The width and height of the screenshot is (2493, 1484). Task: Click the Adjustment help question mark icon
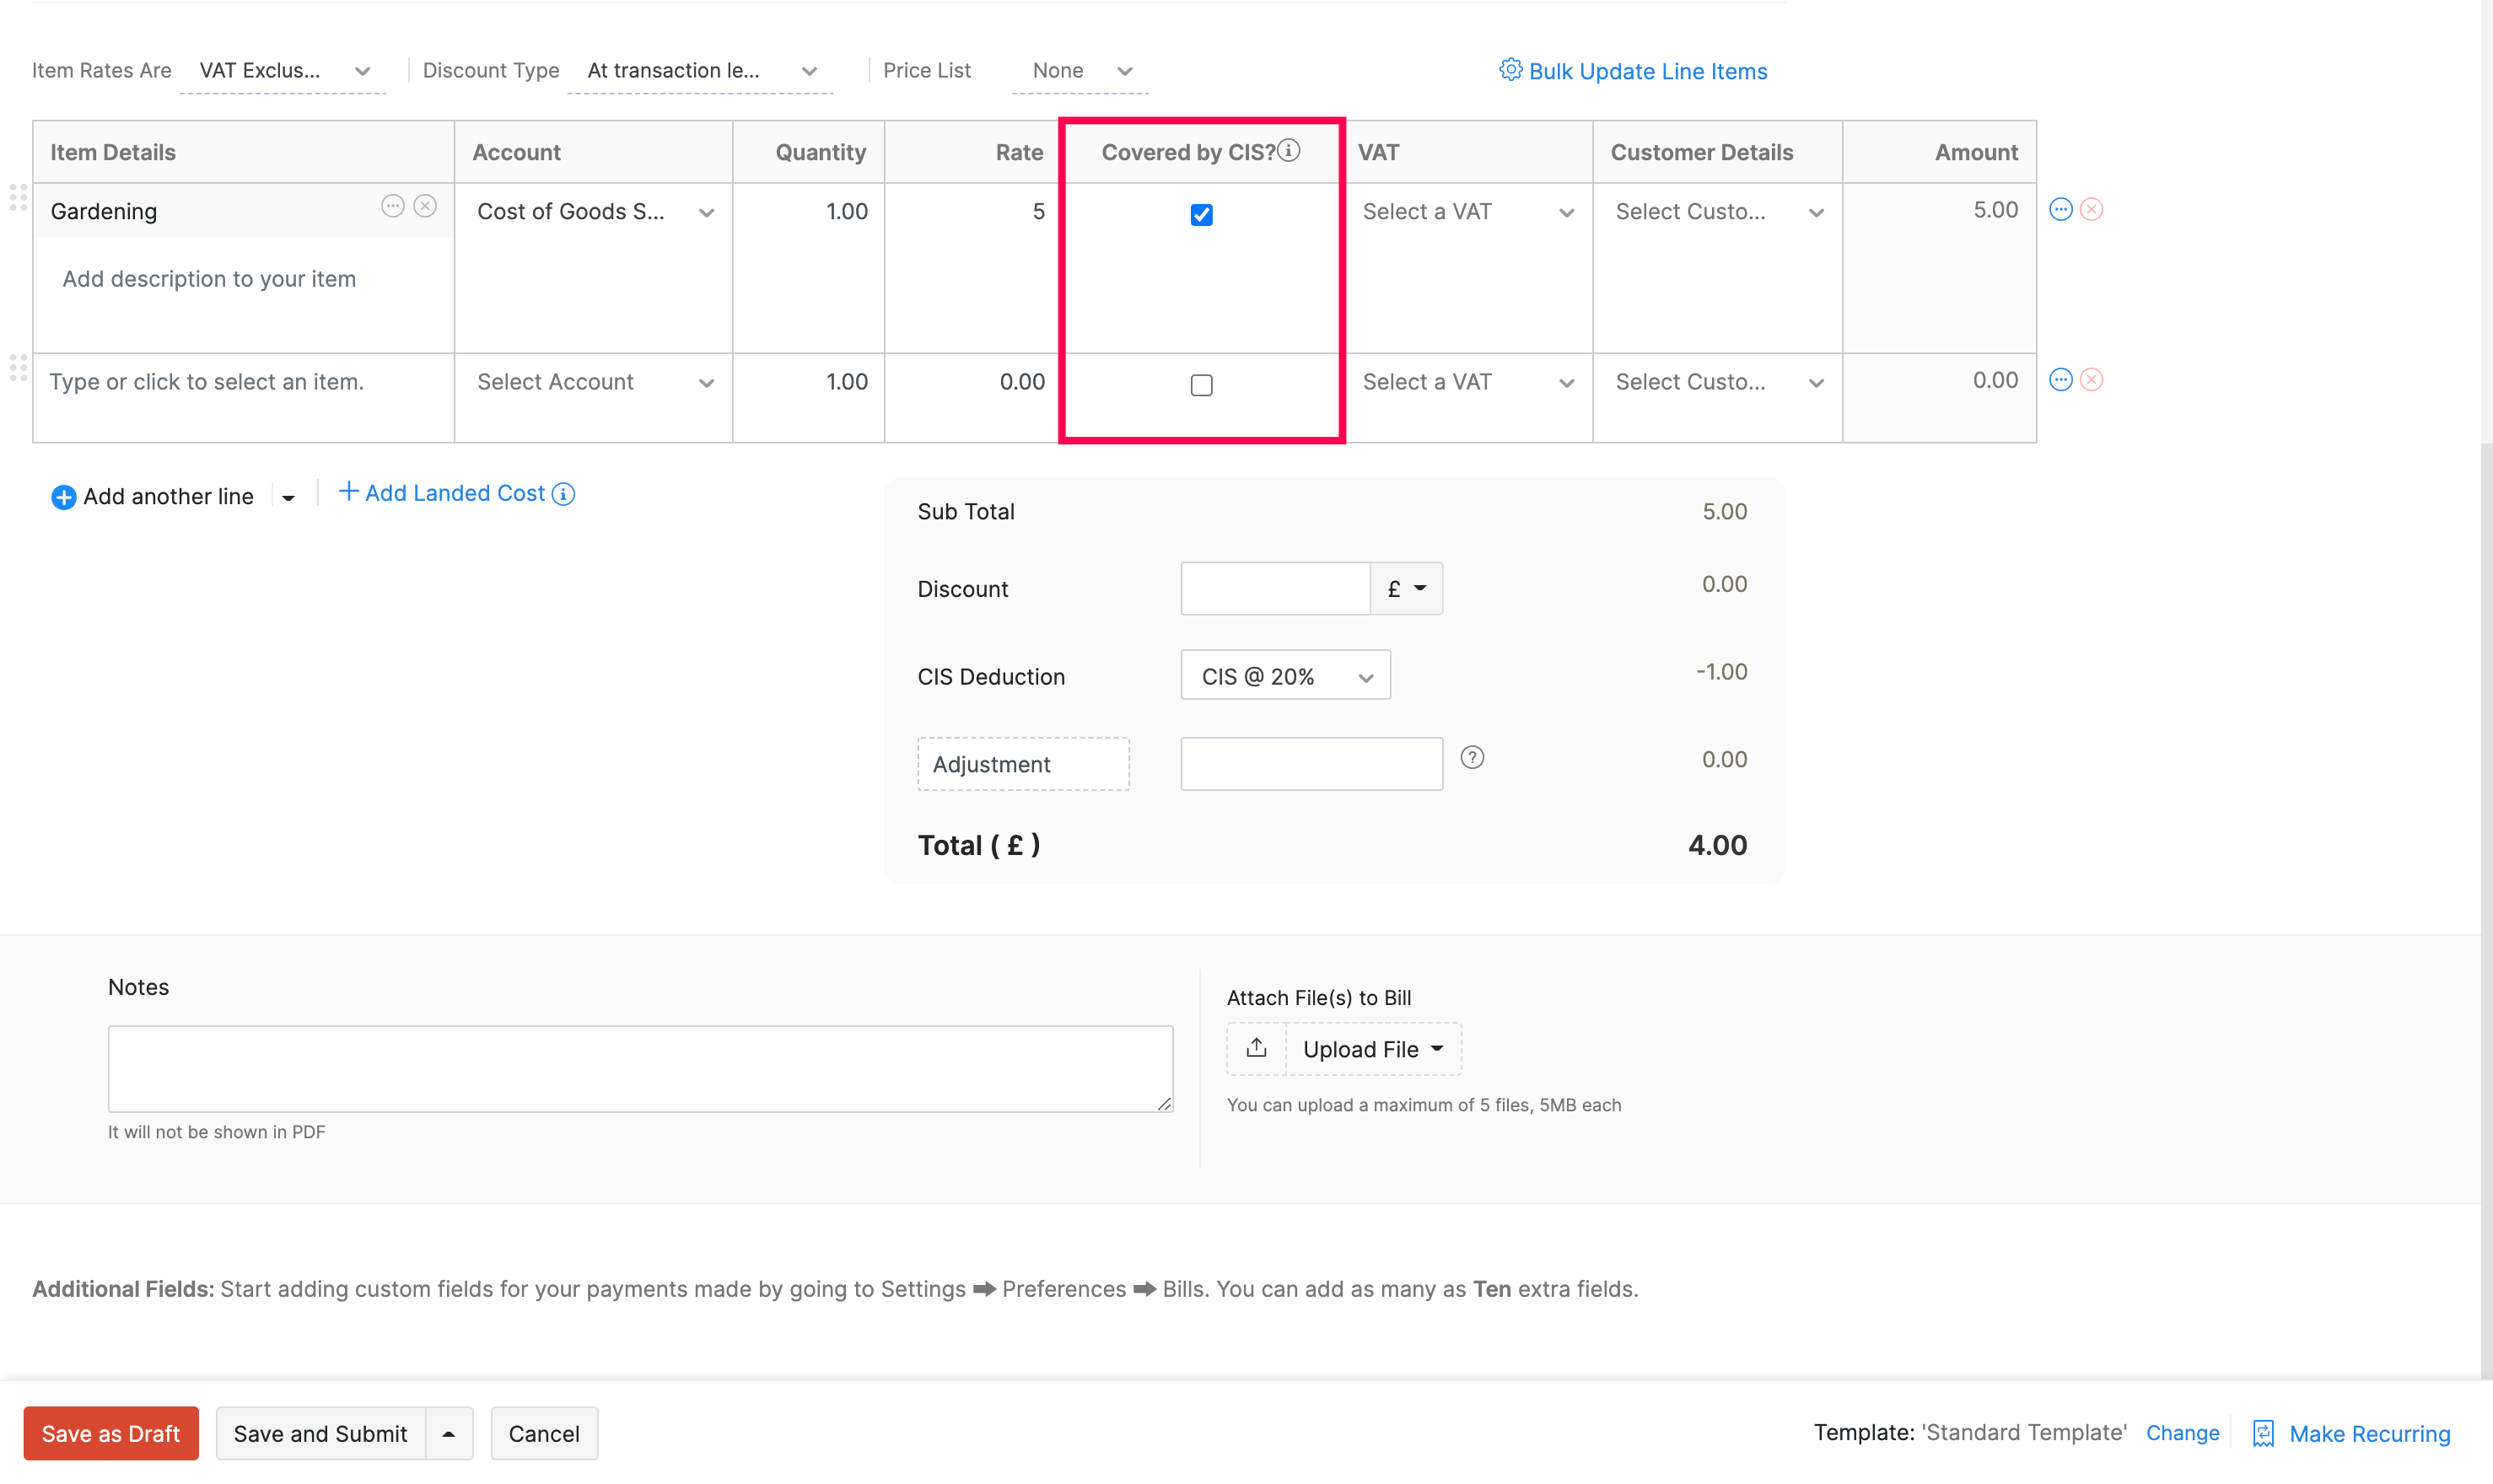pyautogui.click(x=1473, y=758)
